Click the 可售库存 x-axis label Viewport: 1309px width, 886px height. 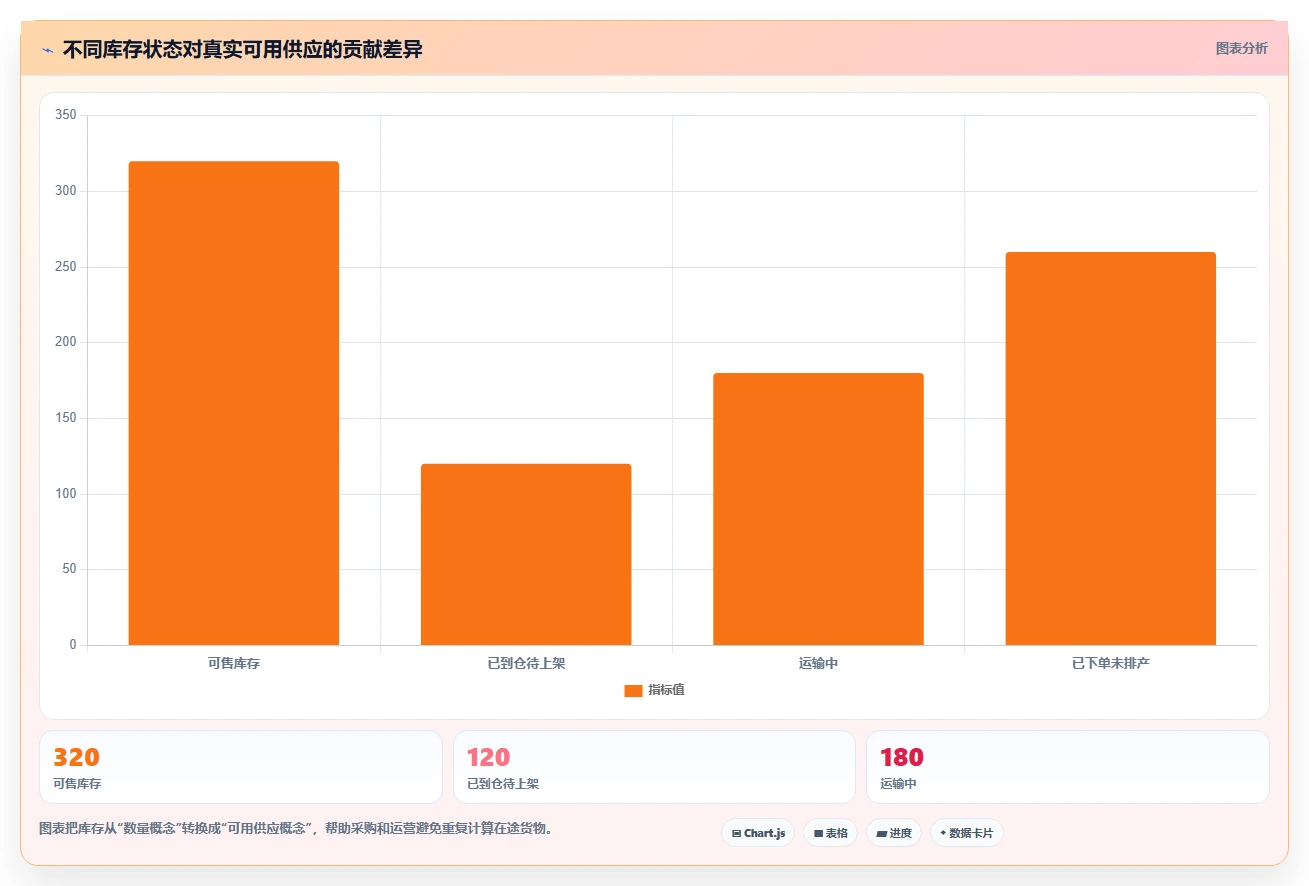pos(234,663)
